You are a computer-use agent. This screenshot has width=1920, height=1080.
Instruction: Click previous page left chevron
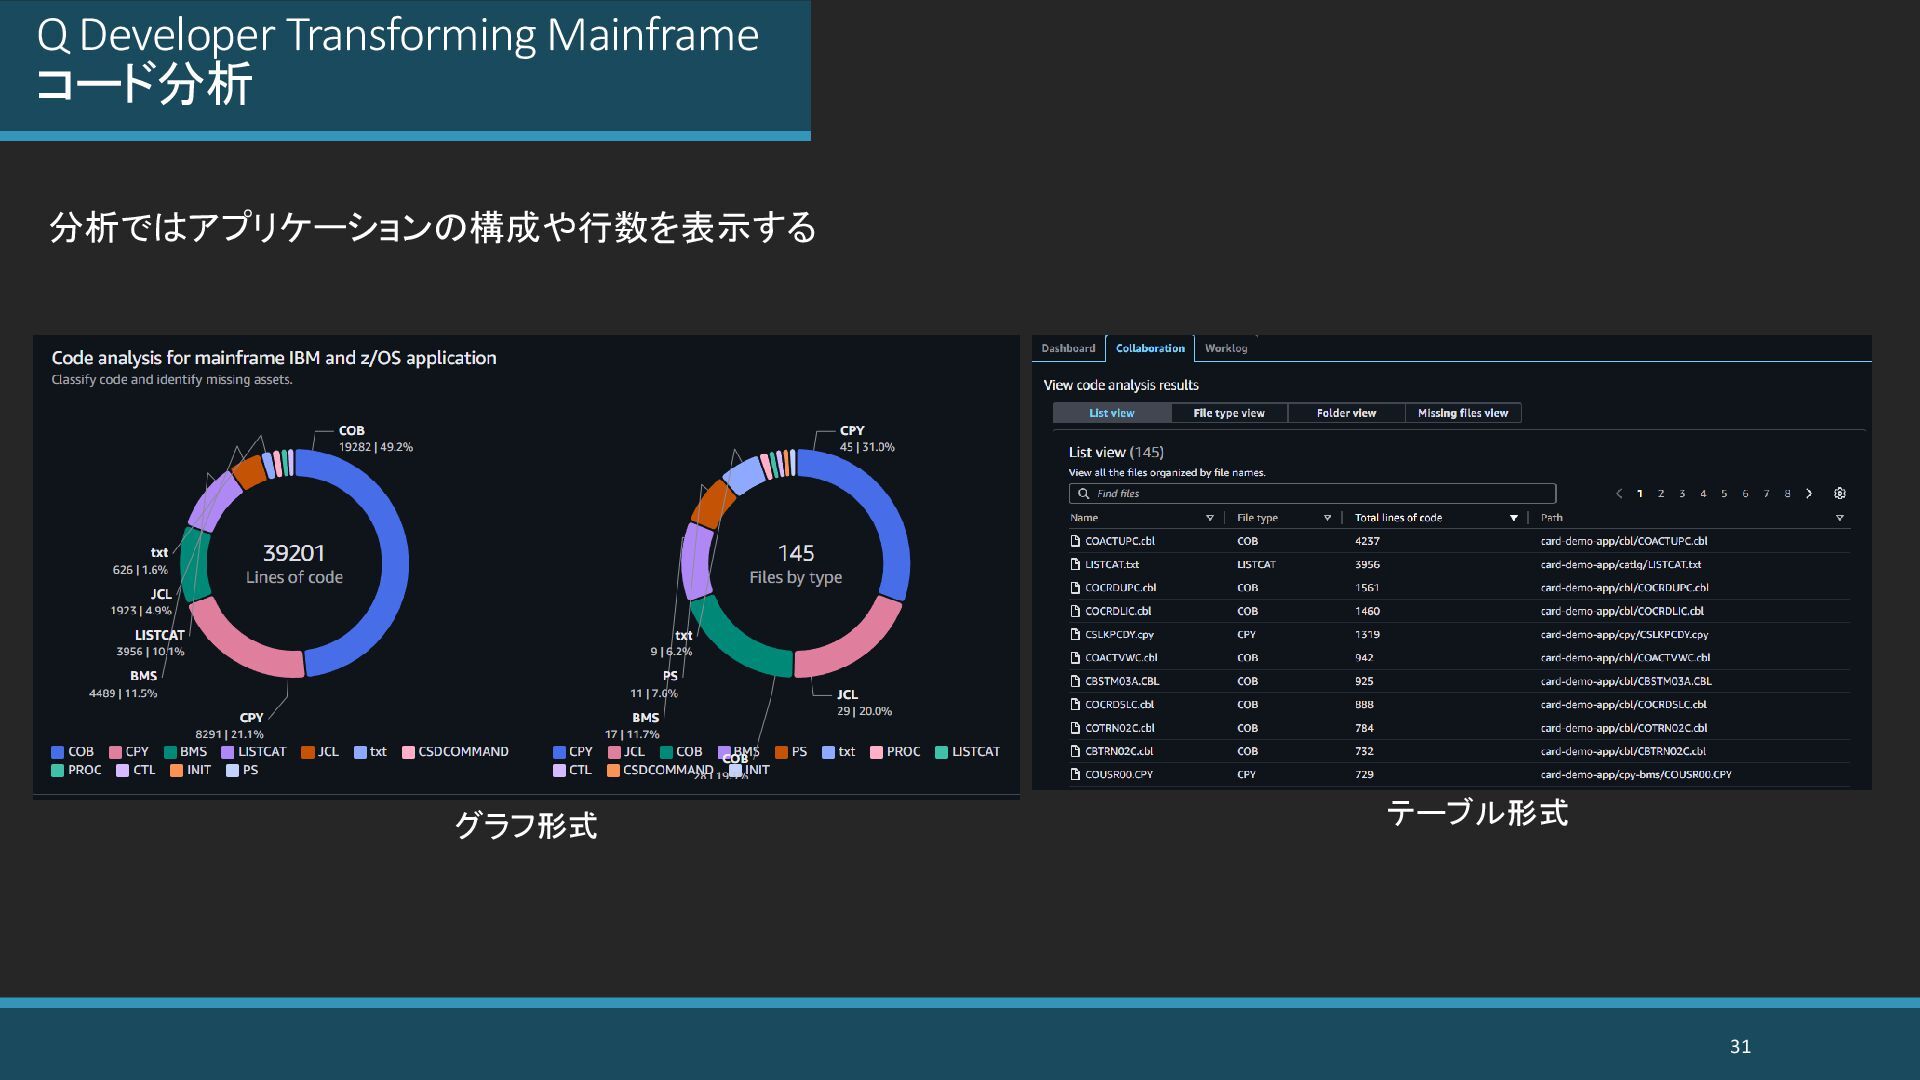tap(1619, 493)
